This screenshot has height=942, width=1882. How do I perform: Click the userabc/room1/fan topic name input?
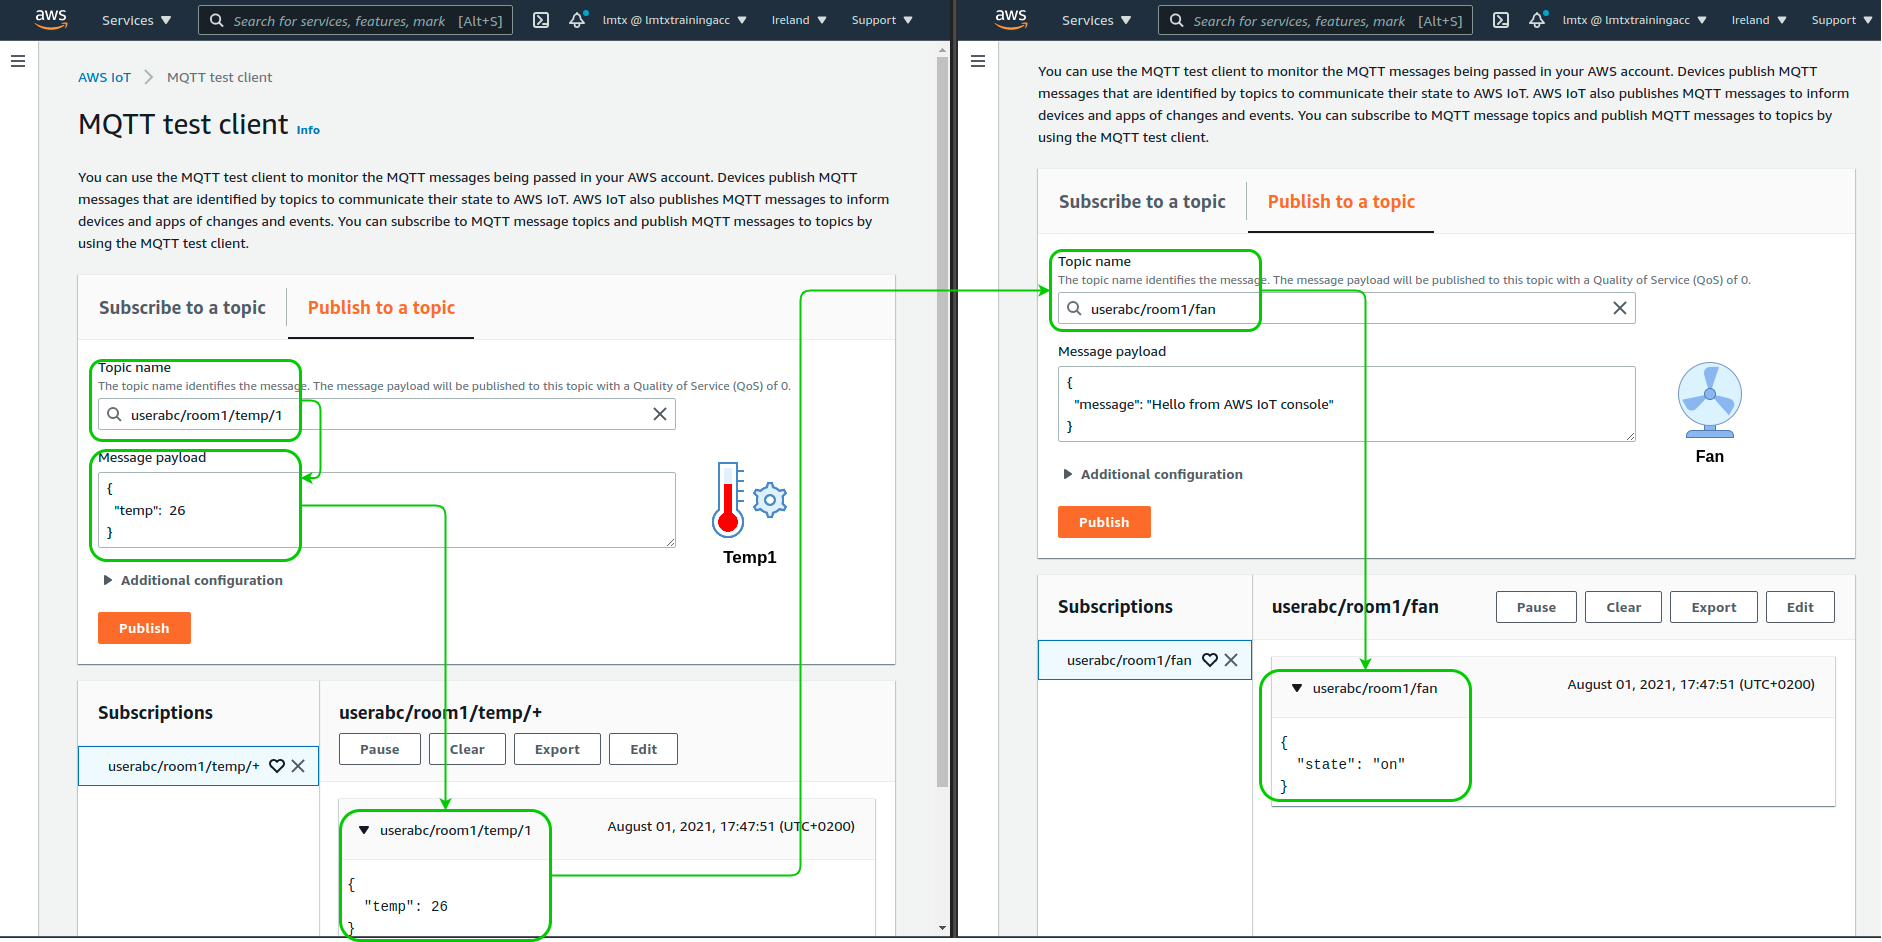[x=1347, y=308]
